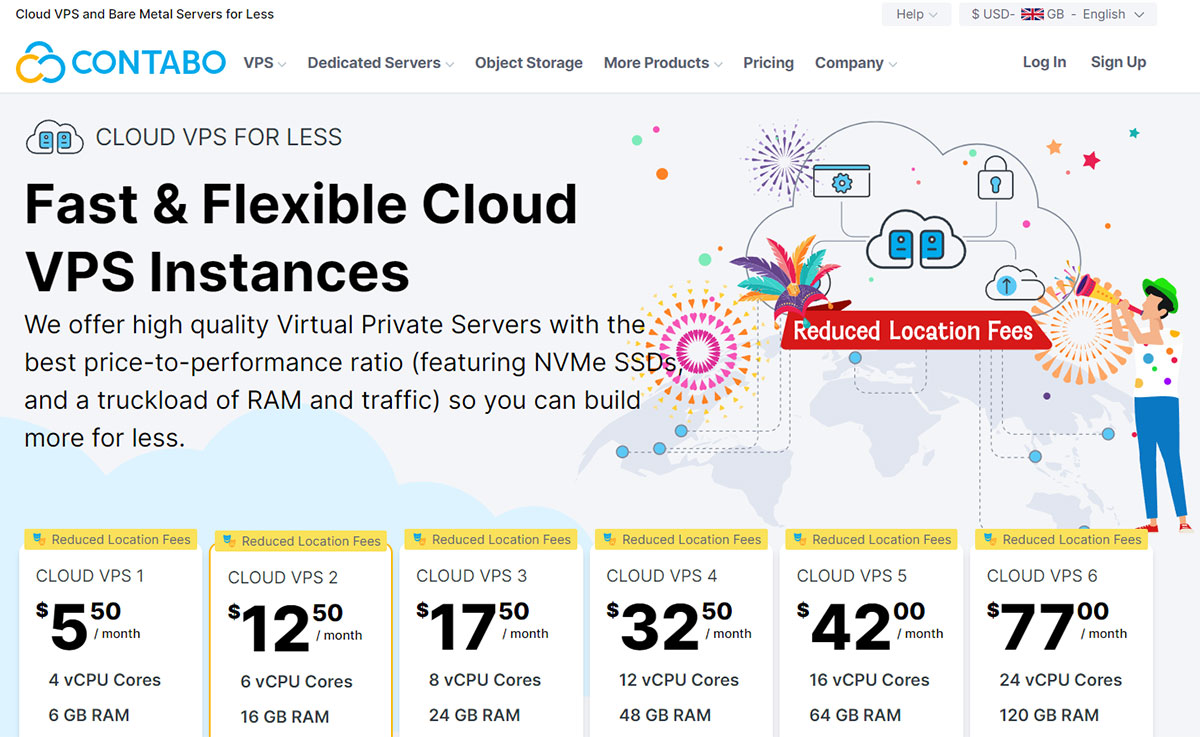The height and width of the screenshot is (737, 1200).
Task: Click the gear settings window icon in illustration
Action: click(841, 181)
